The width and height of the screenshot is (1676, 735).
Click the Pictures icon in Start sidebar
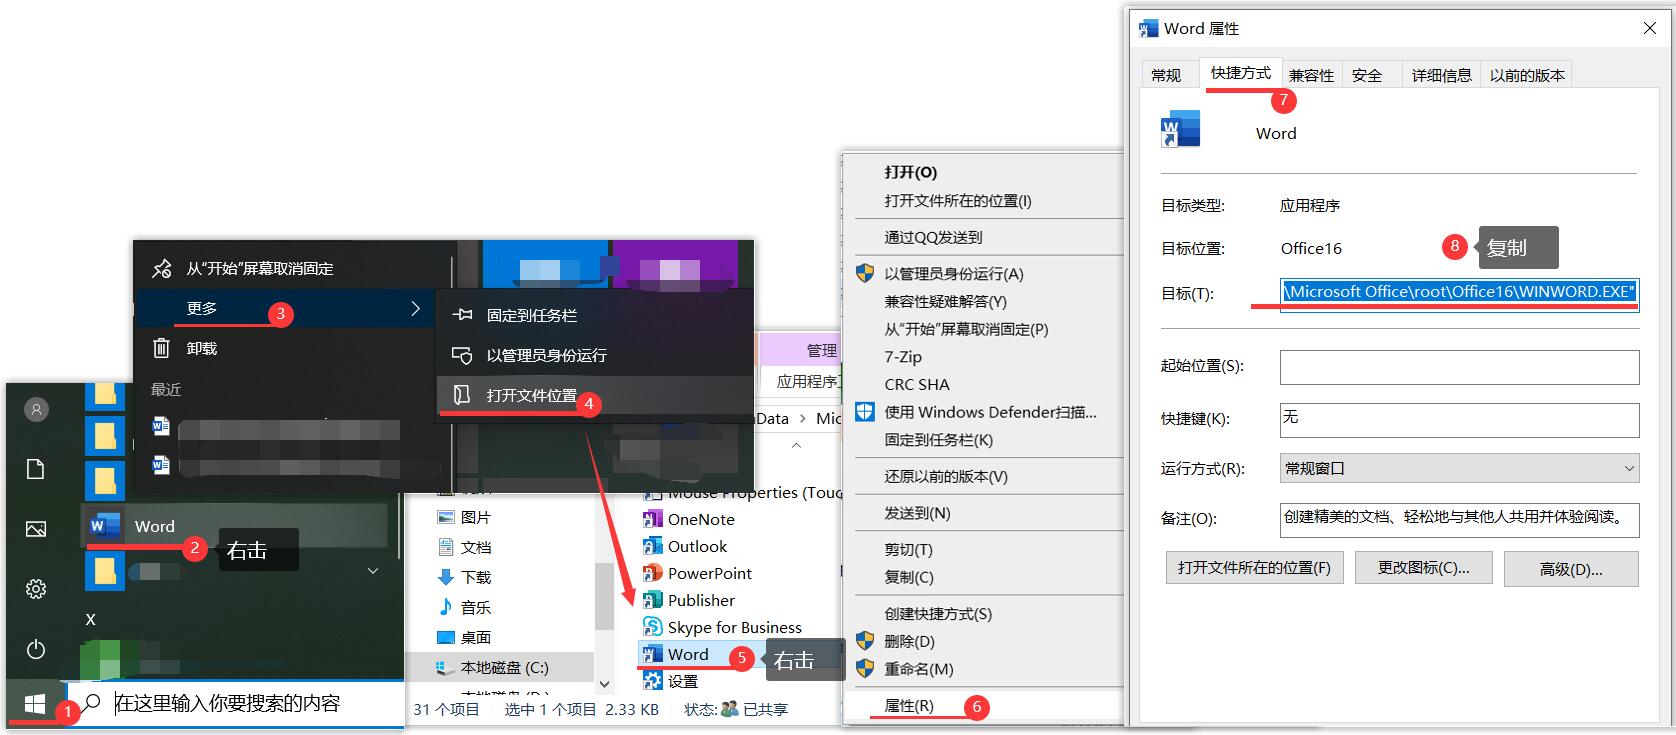tap(36, 529)
